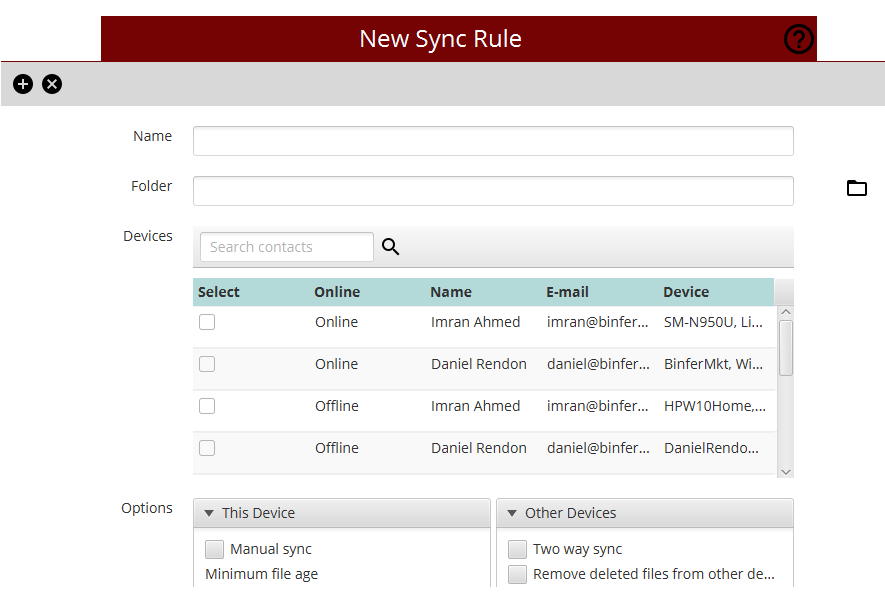Select checkbox for Daniel Rendon BinferMkt device
The height and width of the screenshot is (597, 885).
click(207, 364)
